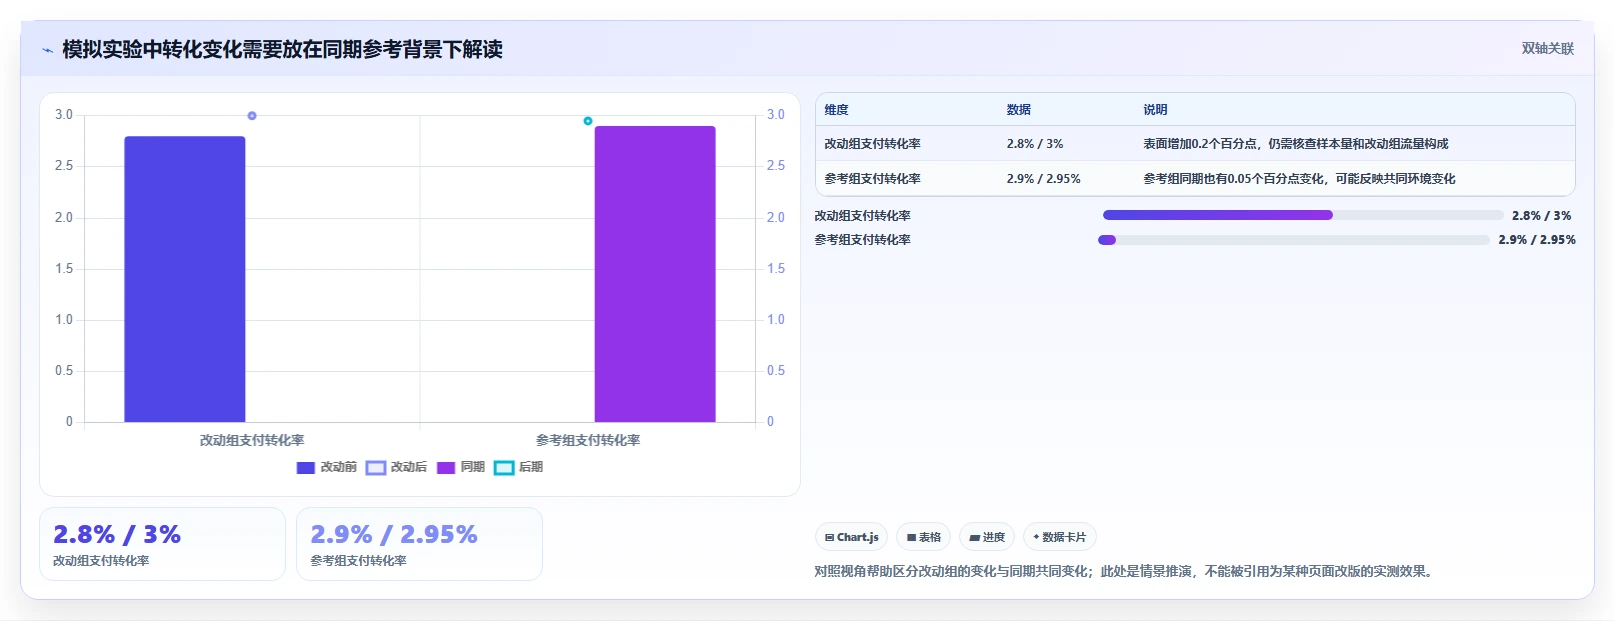Select the 表格 tag chip
Viewport: 1615px width, 621px height.
click(923, 537)
